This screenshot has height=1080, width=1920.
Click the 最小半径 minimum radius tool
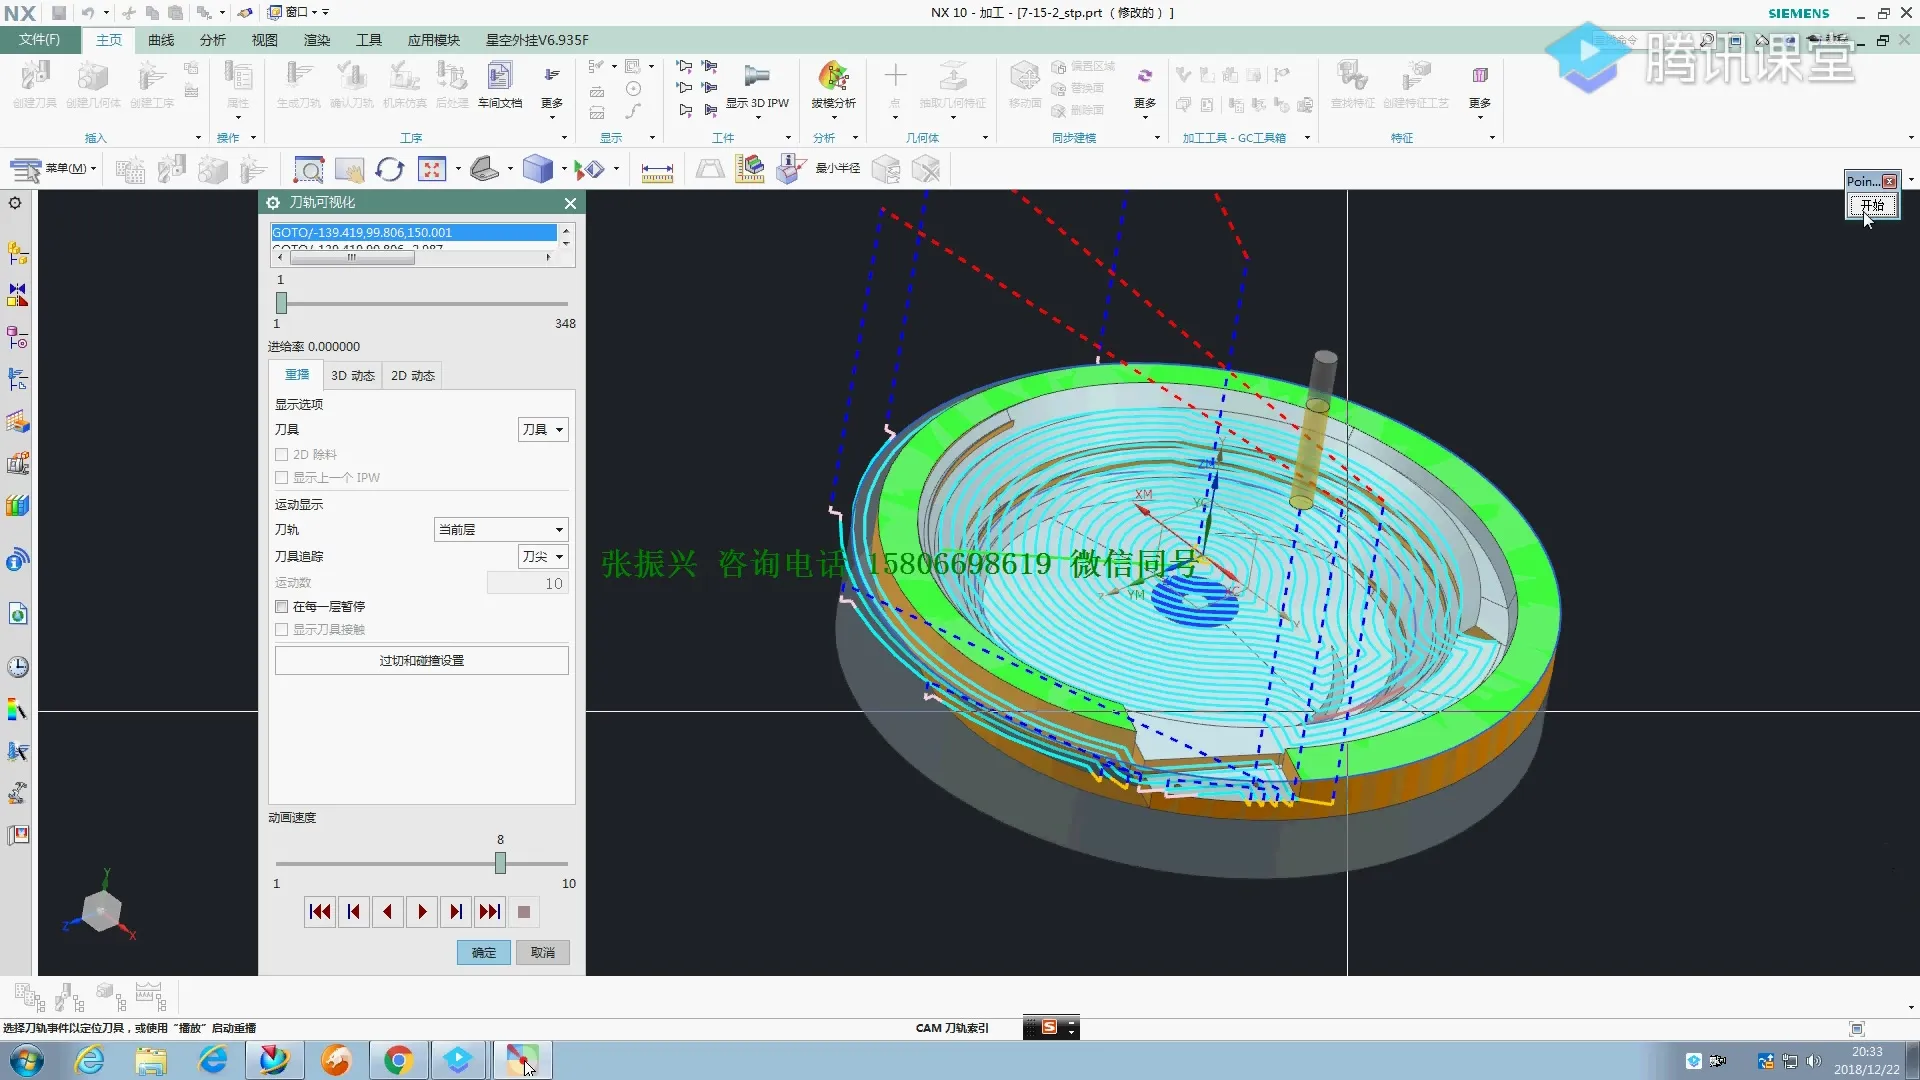(x=837, y=168)
